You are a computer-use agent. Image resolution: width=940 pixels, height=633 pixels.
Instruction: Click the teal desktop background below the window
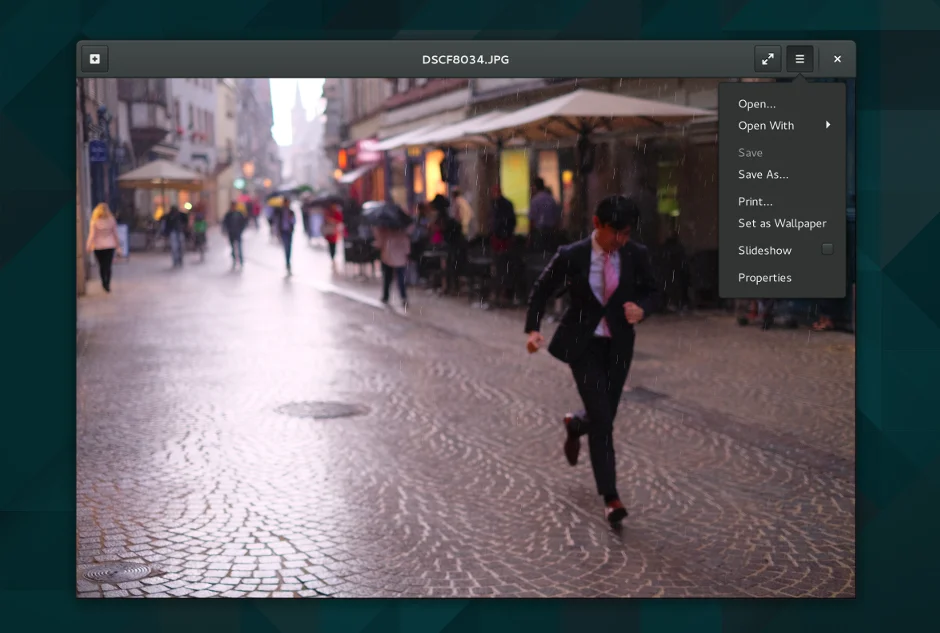pos(470,616)
